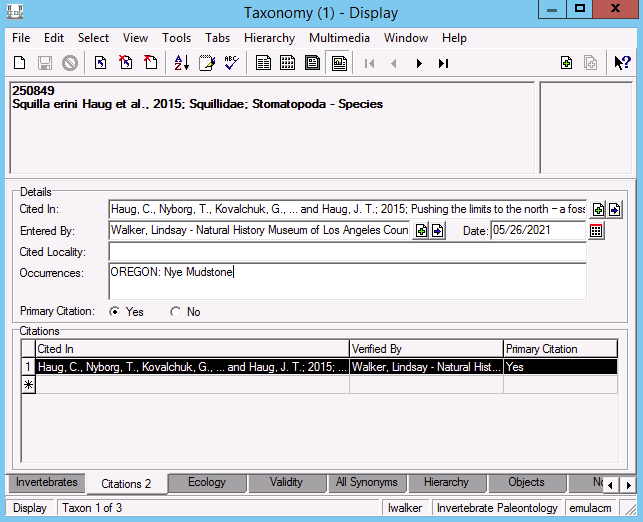Image resolution: width=643 pixels, height=522 pixels.
Task: Go to previous record
Action: (394, 64)
